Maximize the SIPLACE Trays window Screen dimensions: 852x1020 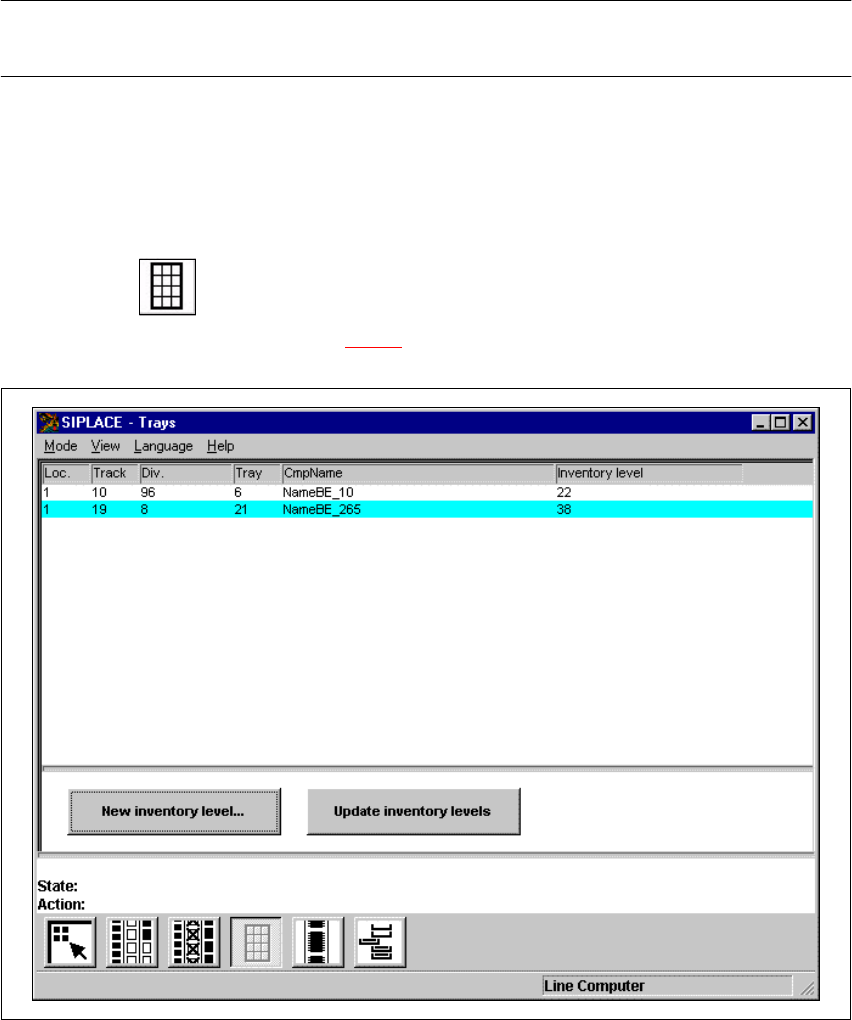[780, 422]
